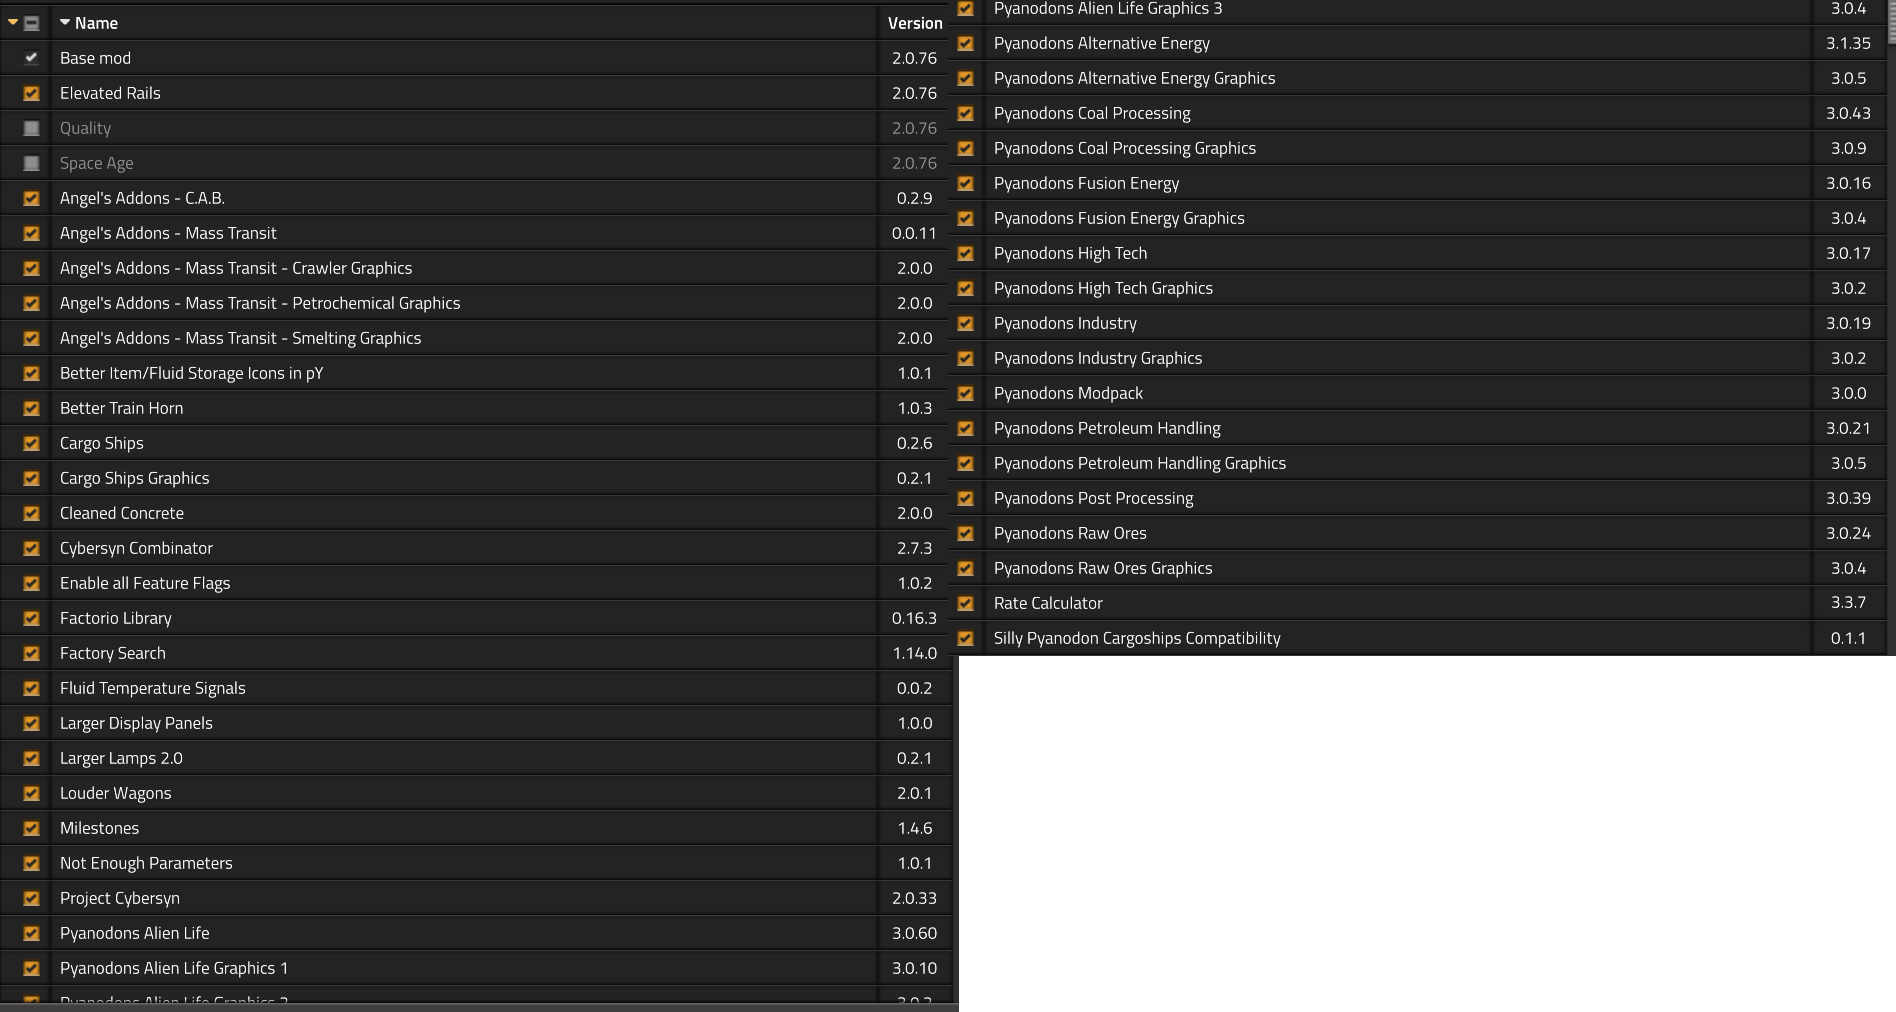Open the orange dropdown arrow beside header checkbox
This screenshot has height=1012, width=1896.
point(13,22)
